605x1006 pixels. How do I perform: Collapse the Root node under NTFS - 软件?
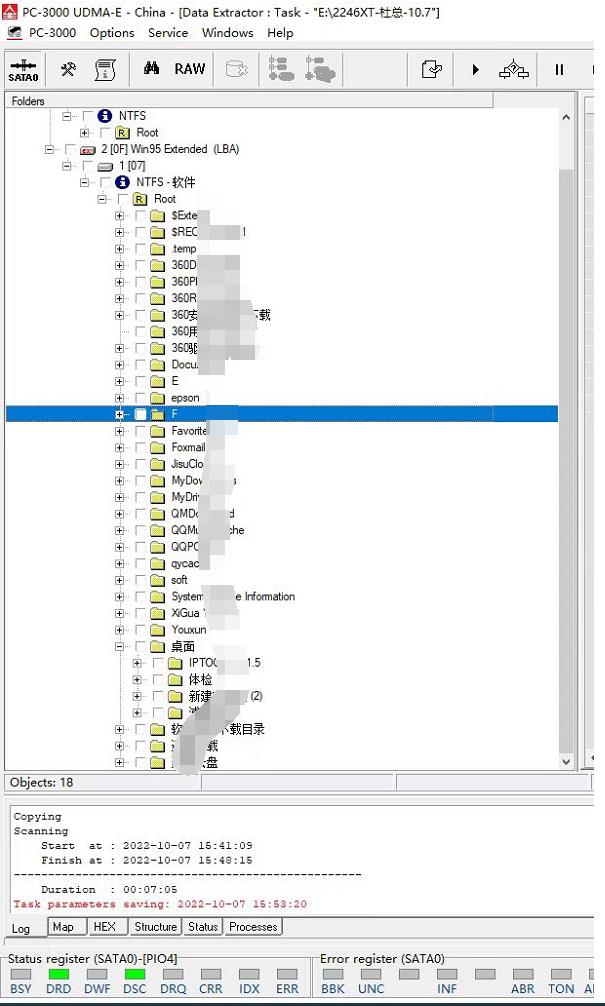pyautogui.click(x=101, y=199)
